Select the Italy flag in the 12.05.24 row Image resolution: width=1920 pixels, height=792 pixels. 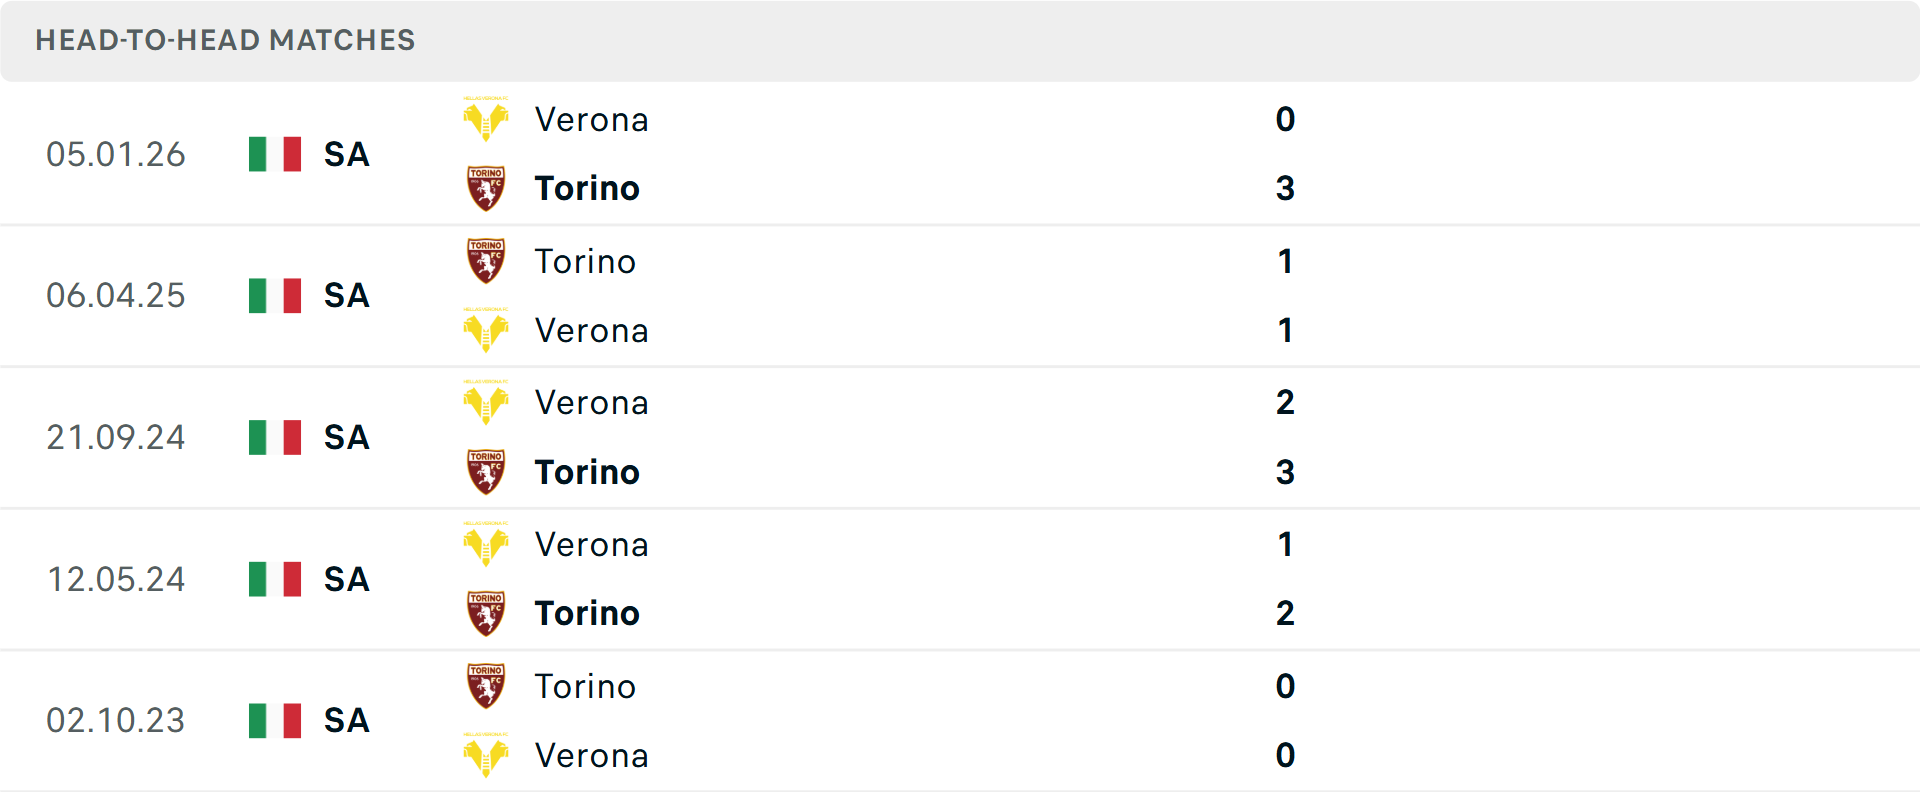pos(273,579)
